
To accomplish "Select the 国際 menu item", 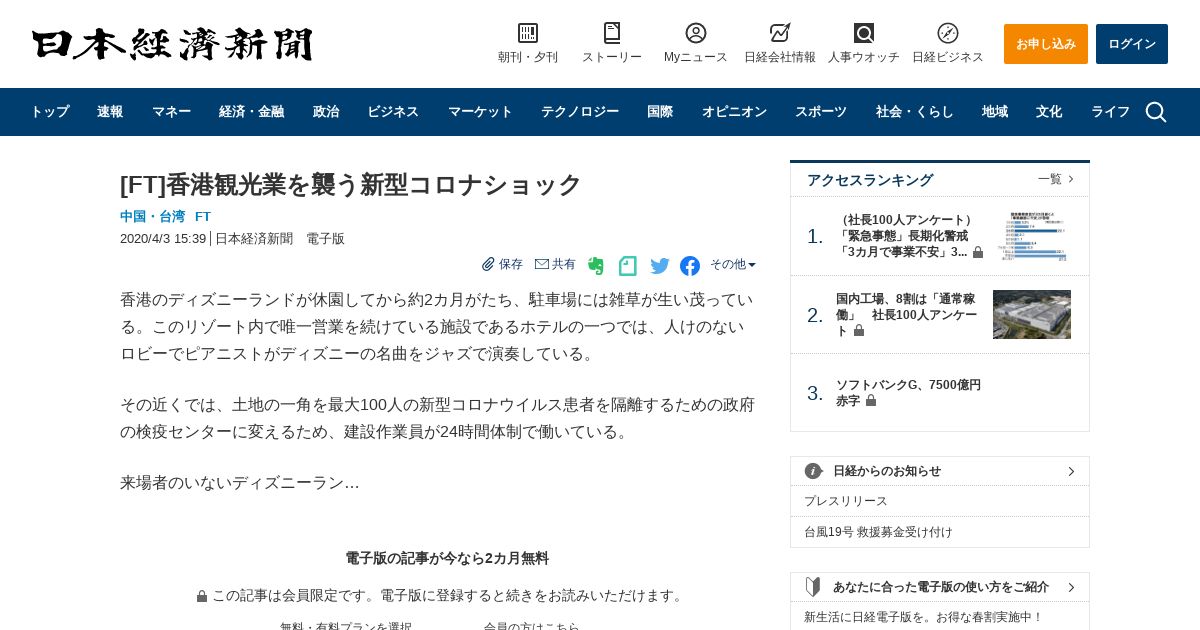I will [660, 112].
